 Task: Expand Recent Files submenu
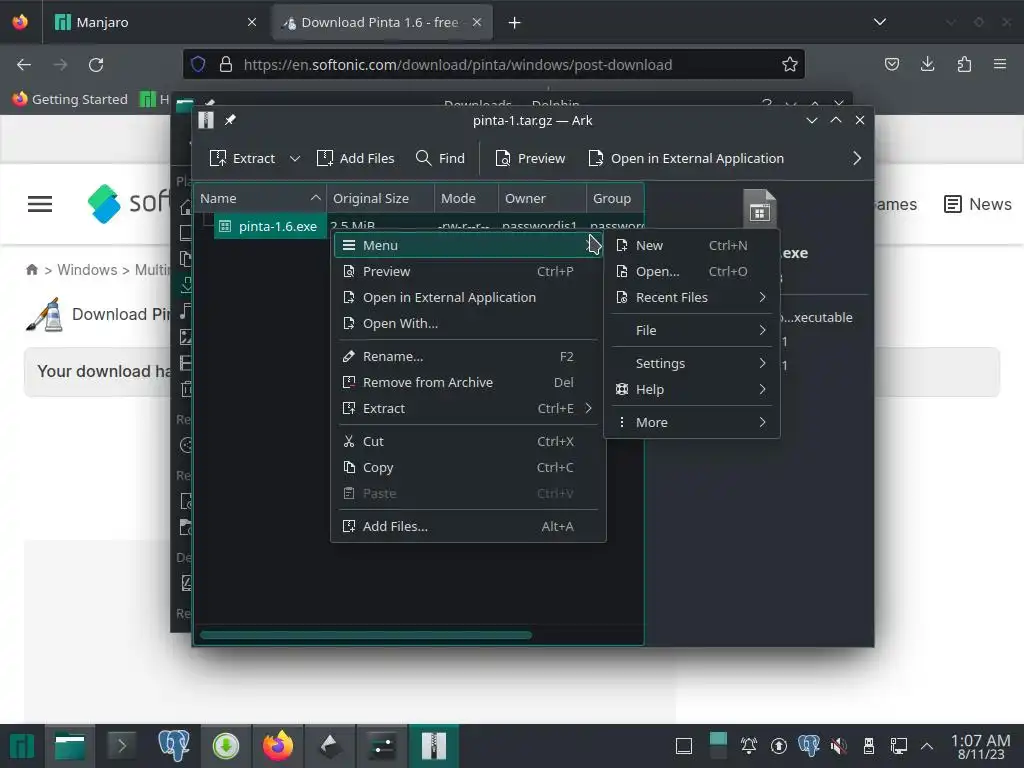point(692,298)
